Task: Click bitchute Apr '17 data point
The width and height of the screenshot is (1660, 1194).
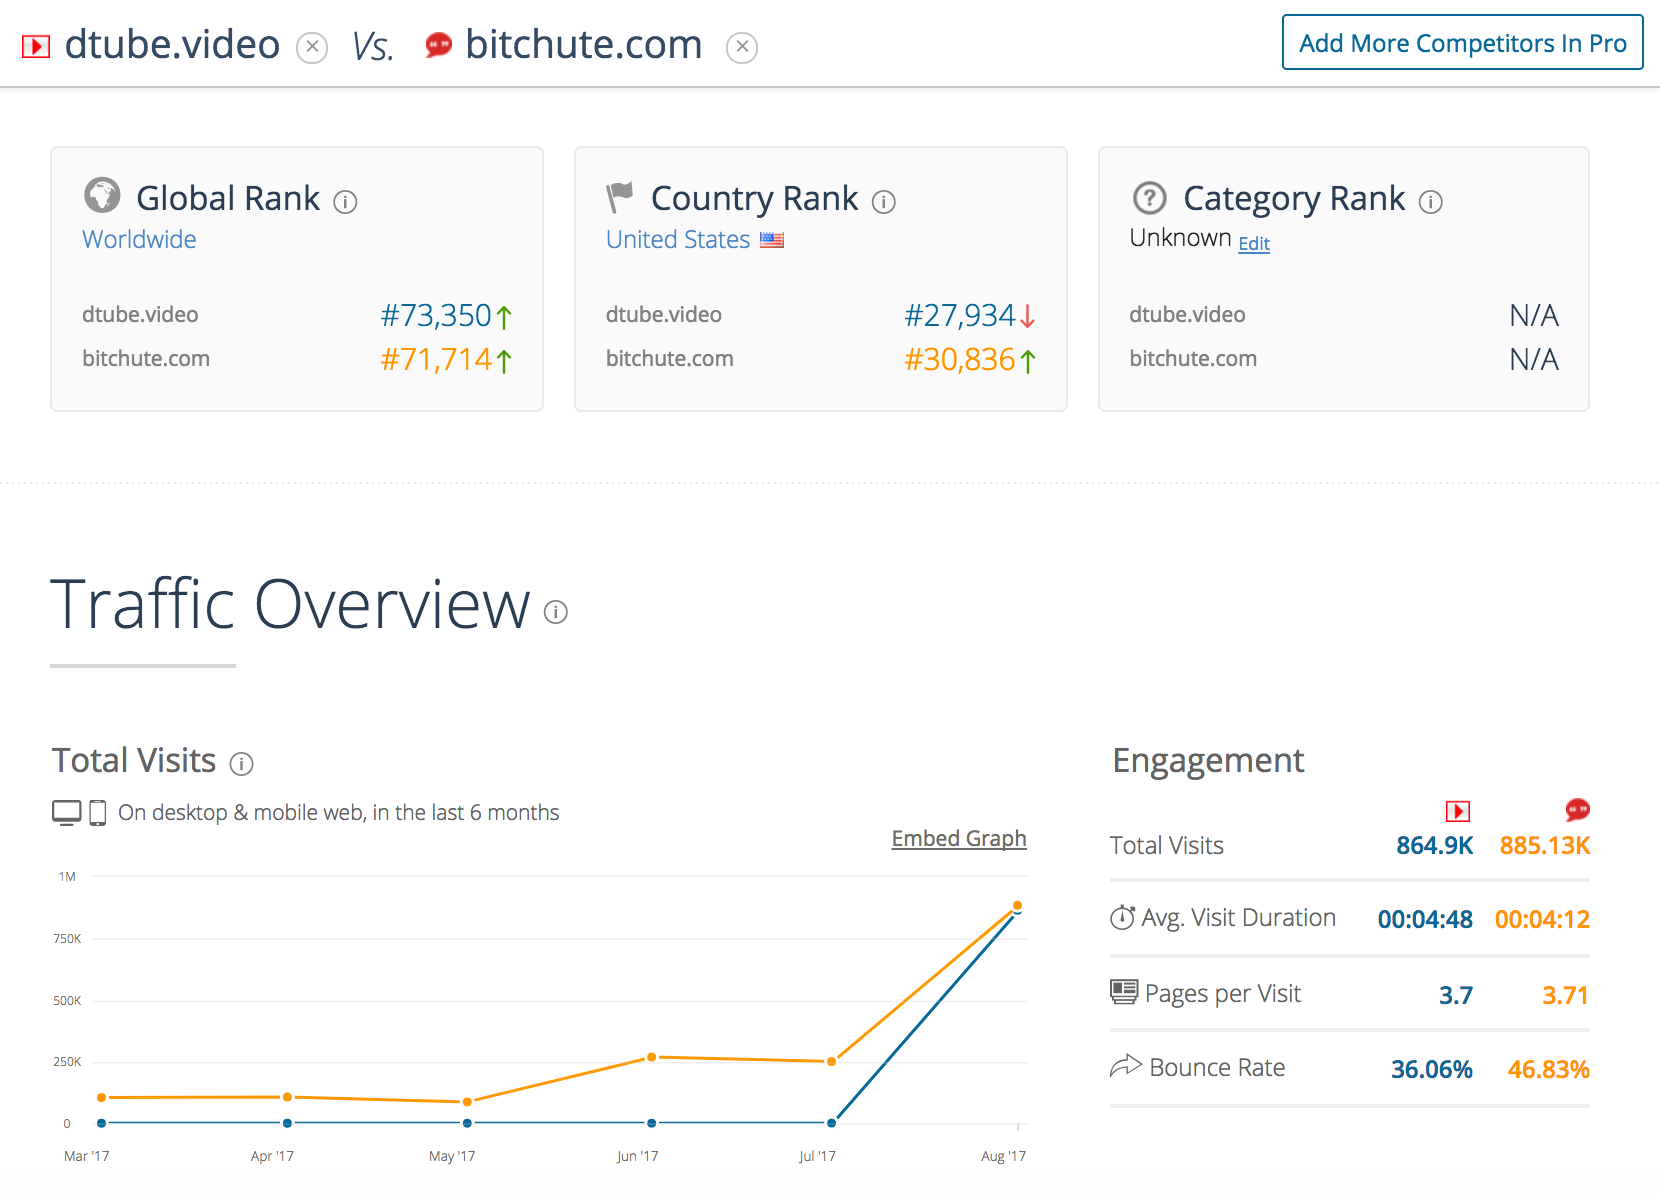Action: [287, 1097]
